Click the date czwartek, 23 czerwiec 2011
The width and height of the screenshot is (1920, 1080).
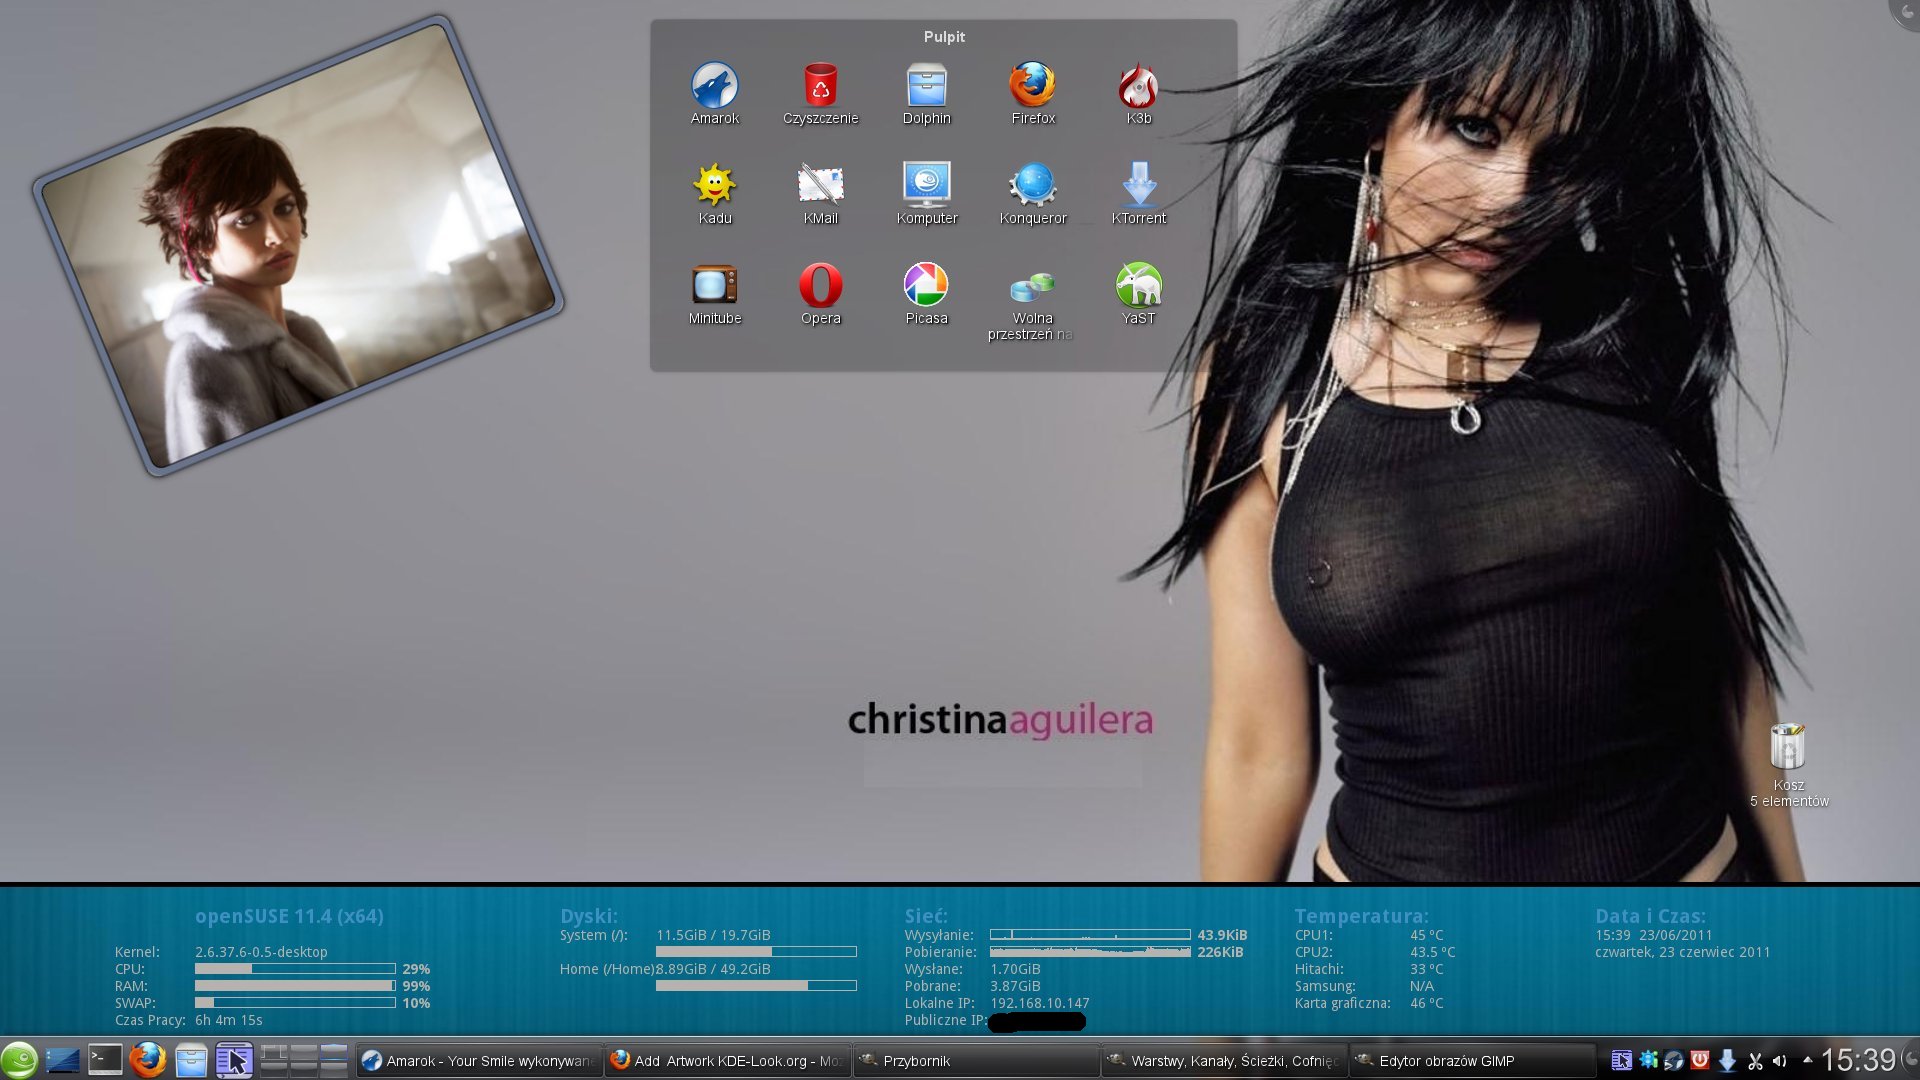click(1683, 952)
